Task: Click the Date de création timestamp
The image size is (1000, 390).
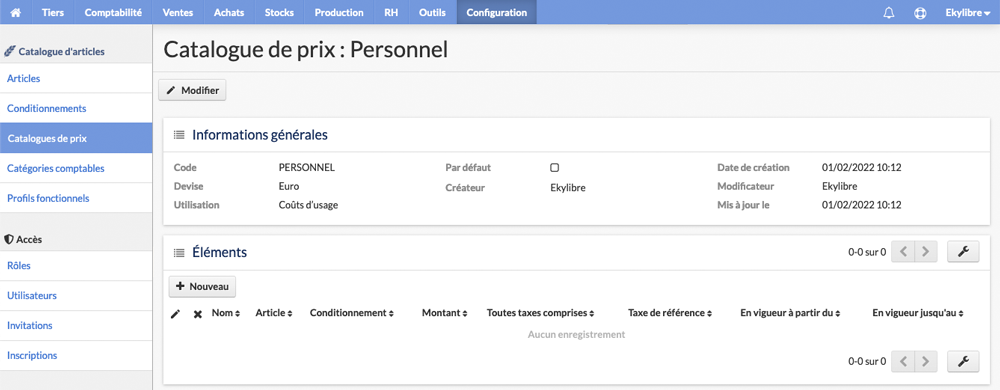Action: pyautogui.click(x=862, y=168)
